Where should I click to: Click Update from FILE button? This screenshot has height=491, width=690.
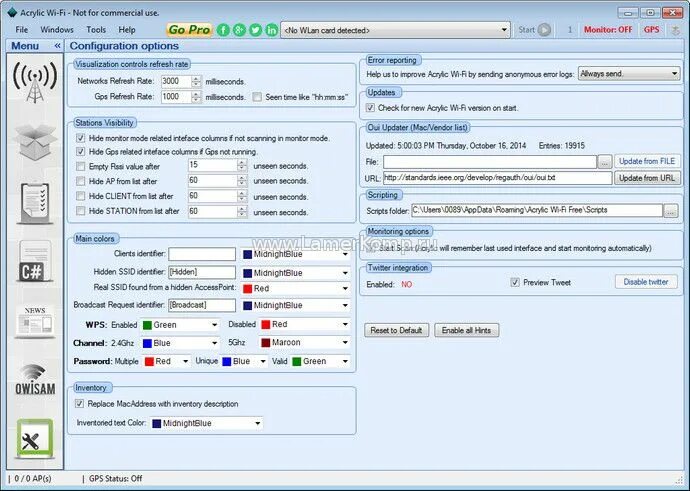[x=647, y=161]
